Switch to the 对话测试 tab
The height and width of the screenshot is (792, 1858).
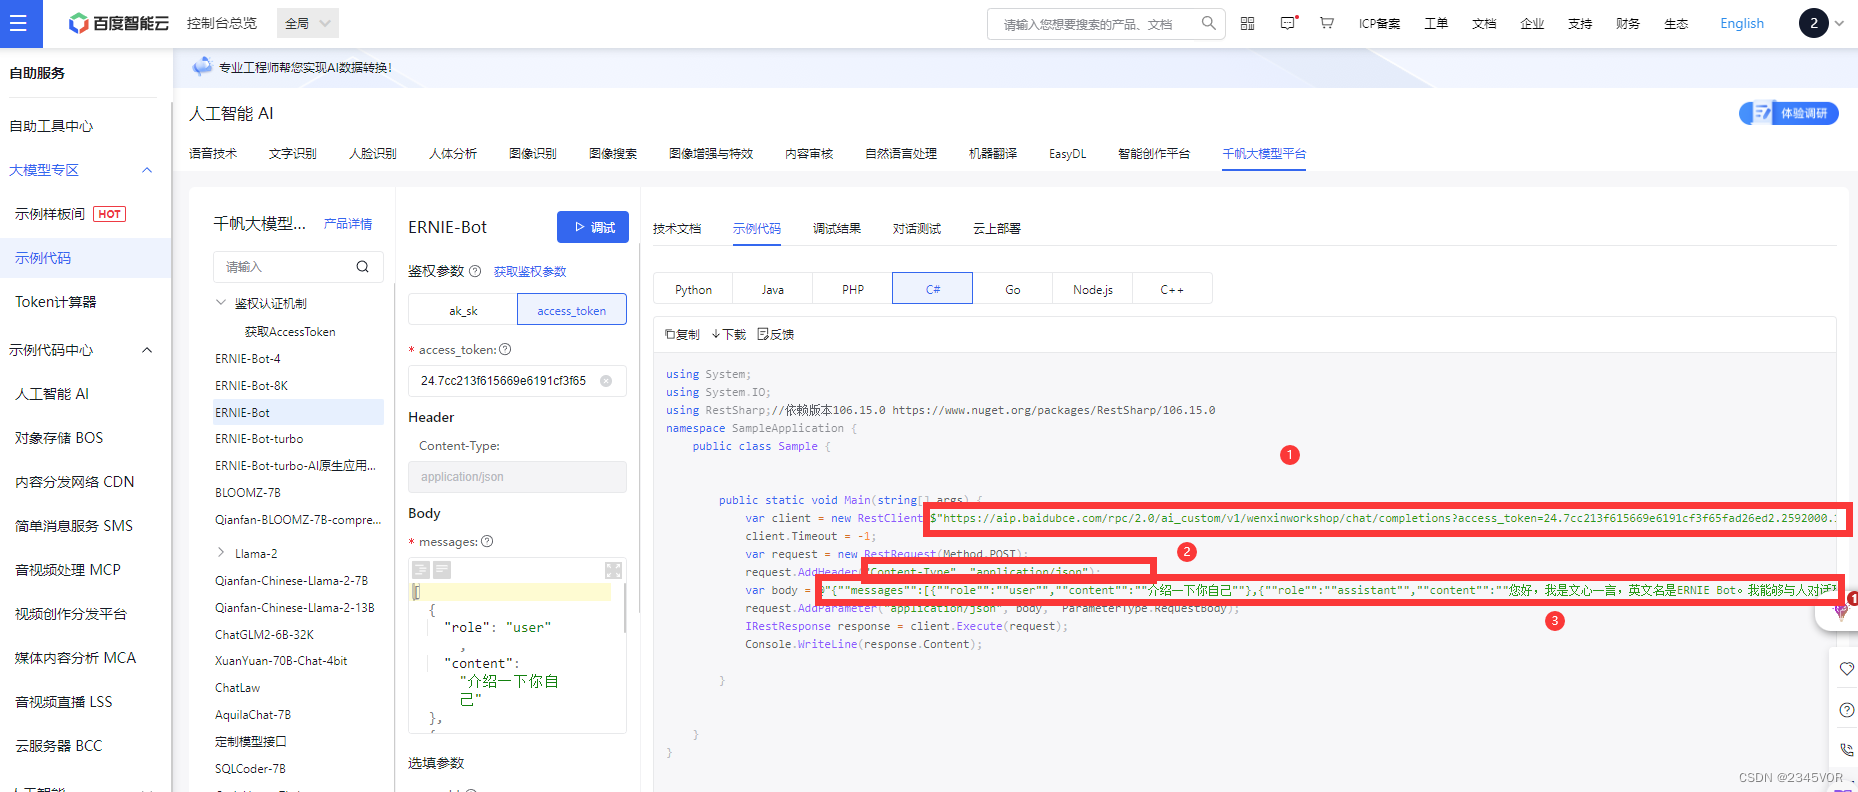917,228
